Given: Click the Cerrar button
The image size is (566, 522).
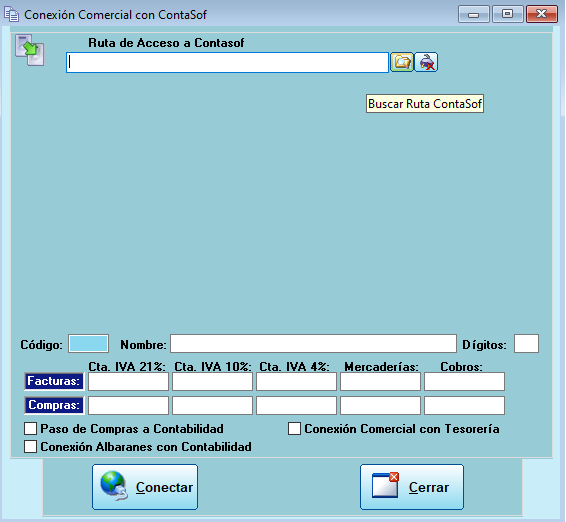Looking at the screenshot, I should click(x=412, y=487).
